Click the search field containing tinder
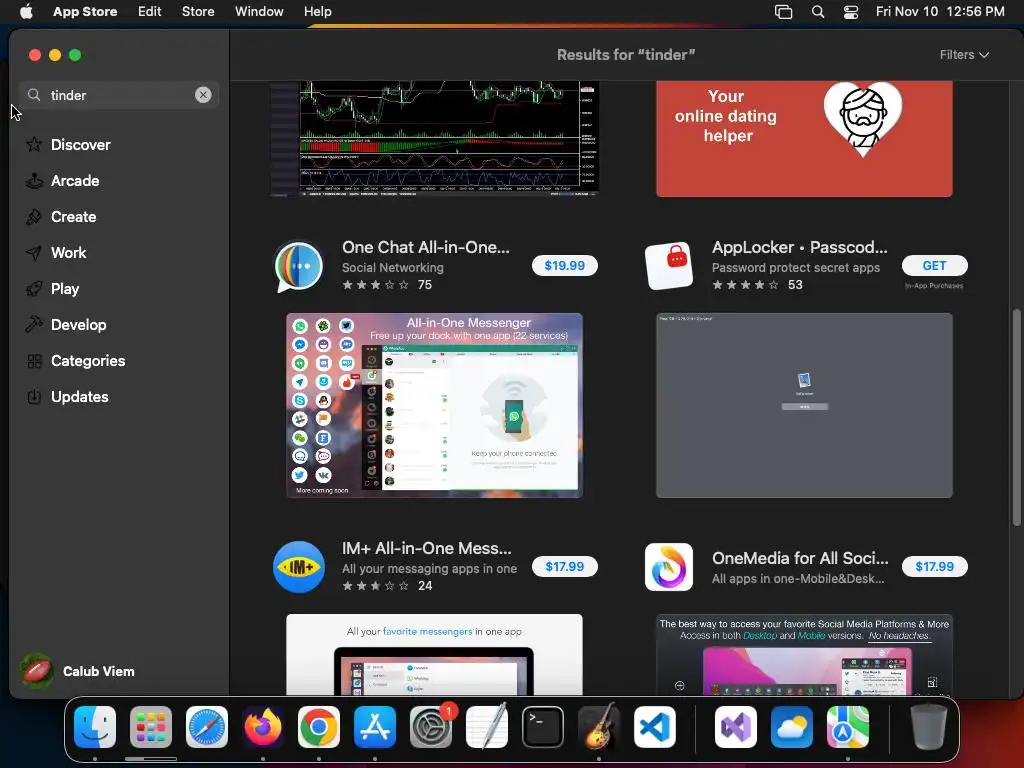 point(119,95)
